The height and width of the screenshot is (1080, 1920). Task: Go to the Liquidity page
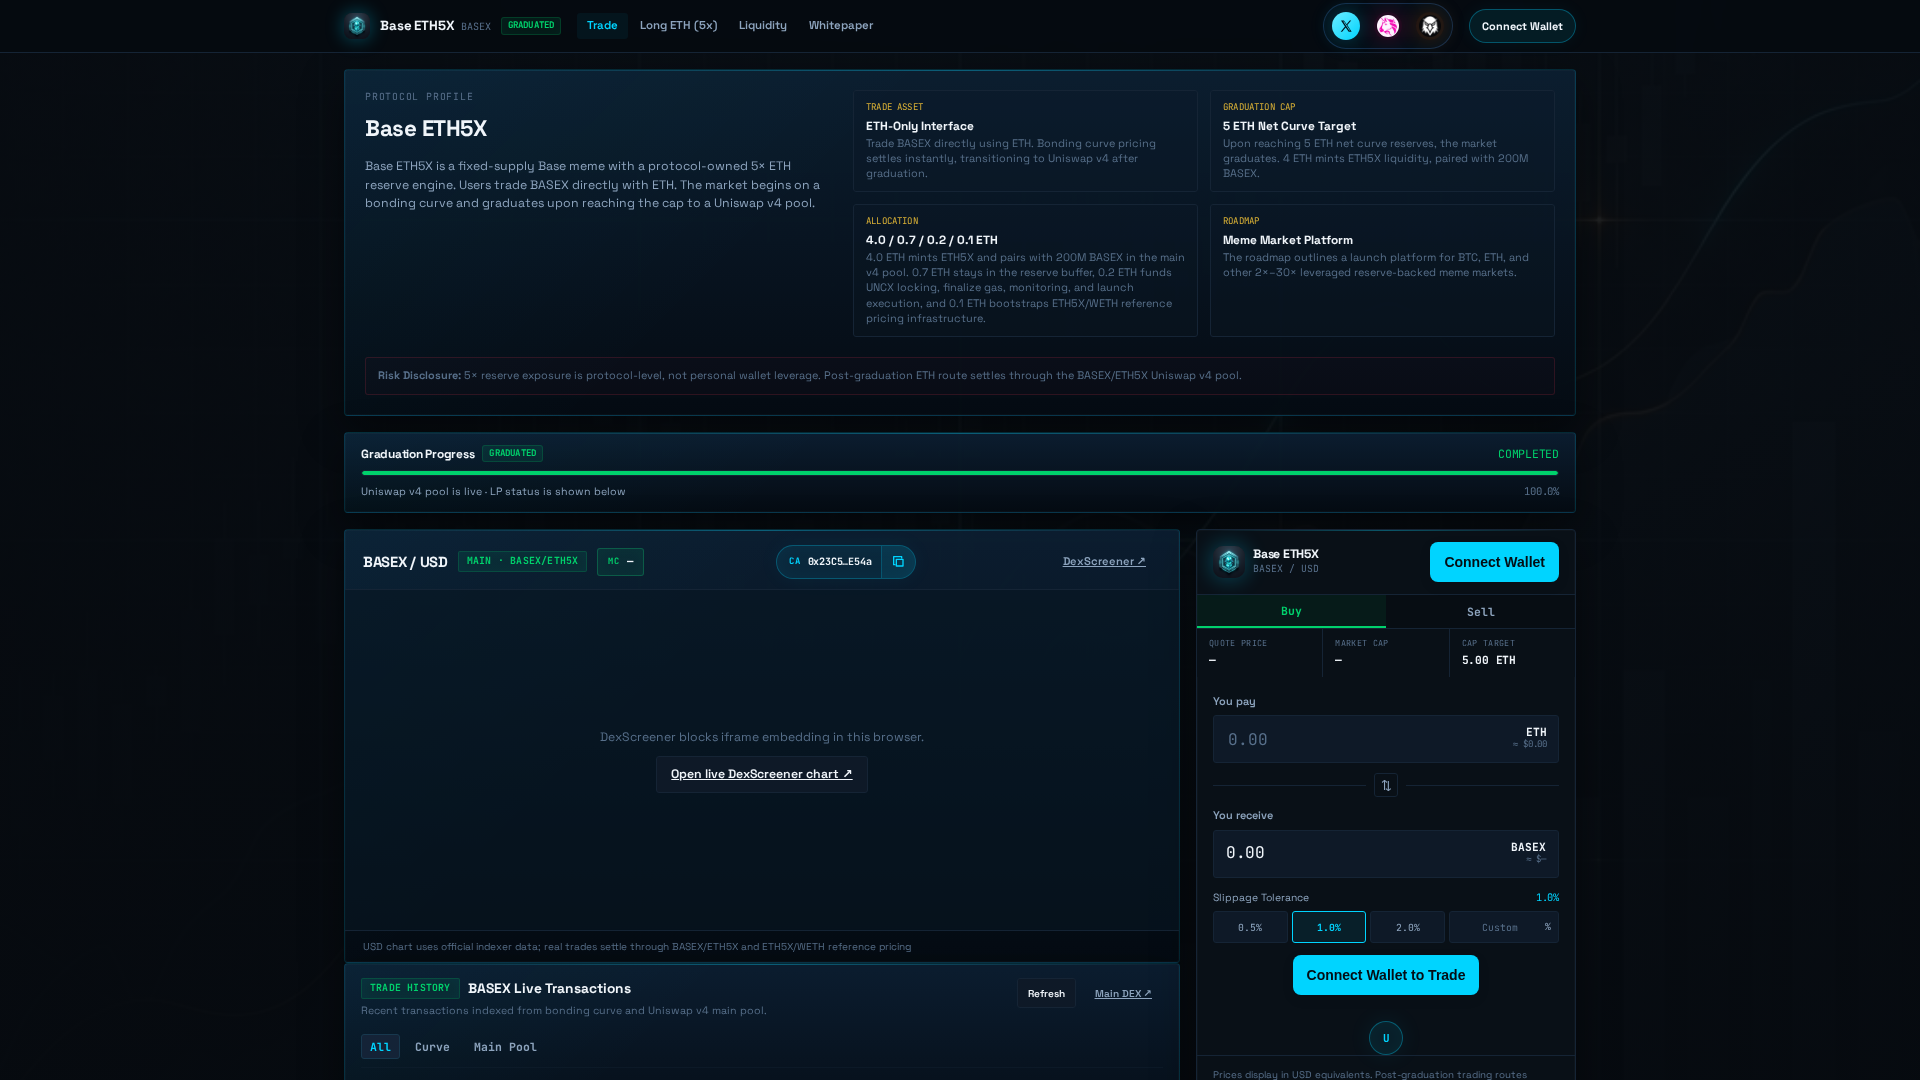point(763,26)
